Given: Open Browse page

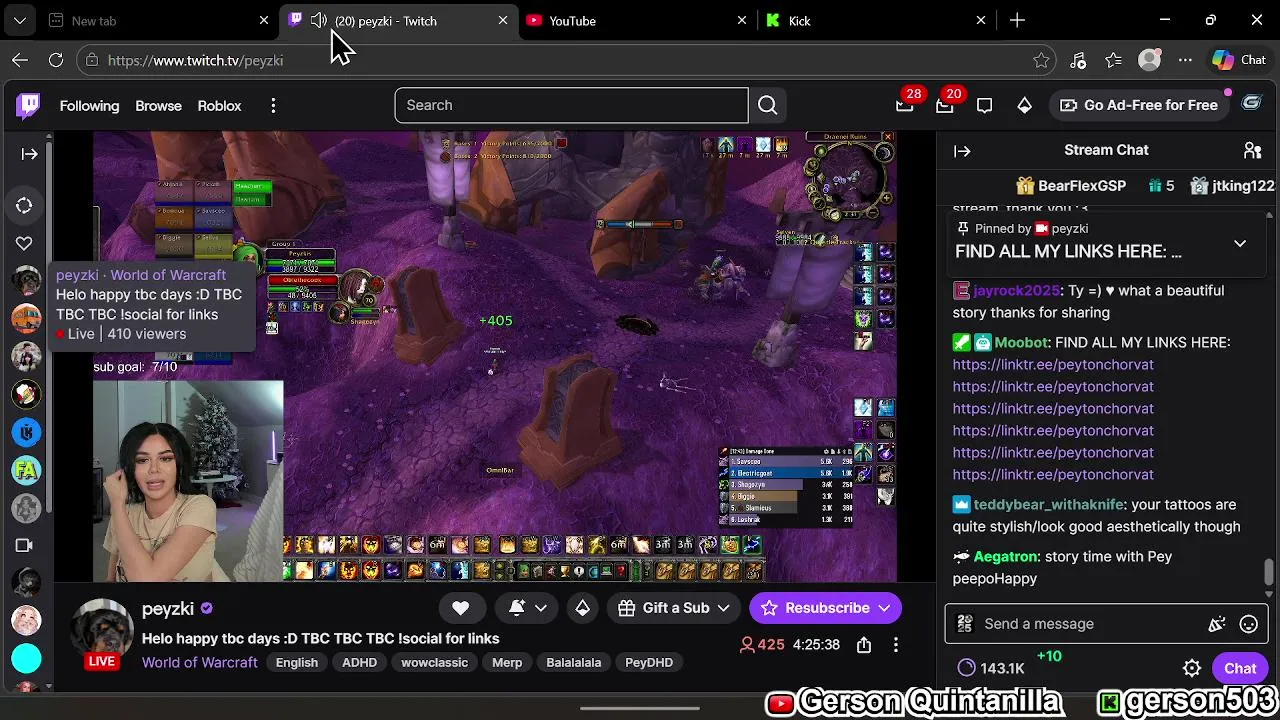Looking at the screenshot, I should point(158,105).
